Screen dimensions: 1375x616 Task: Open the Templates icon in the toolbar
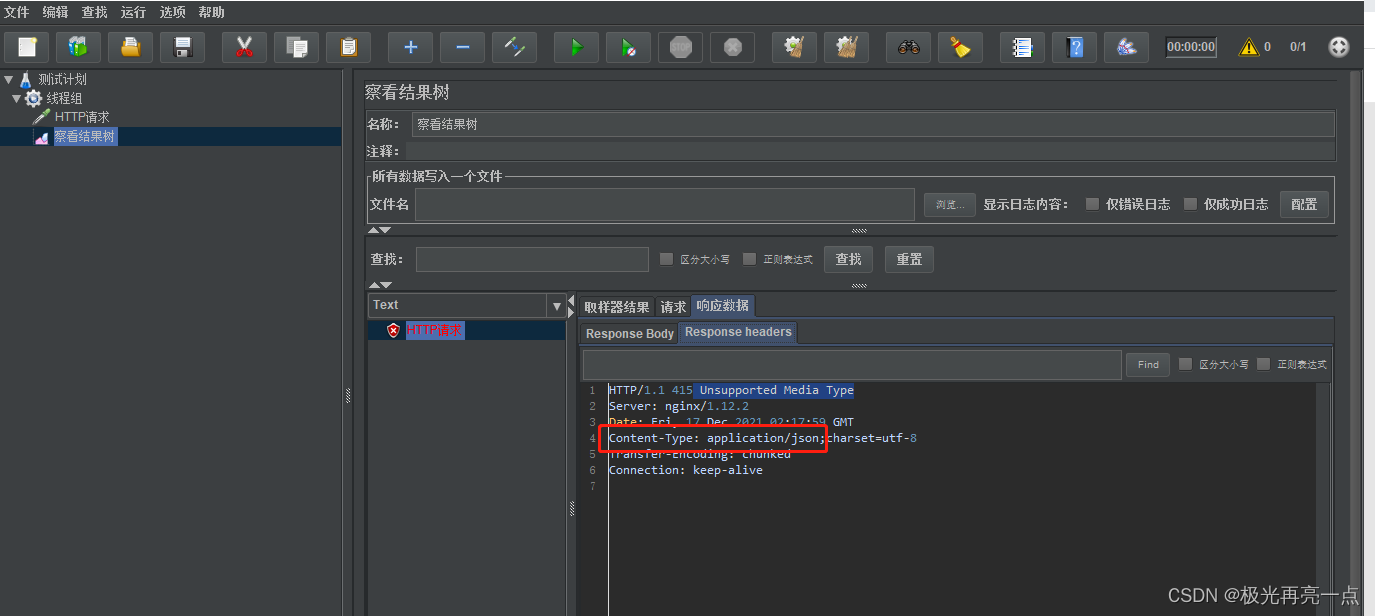(x=78, y=47)
